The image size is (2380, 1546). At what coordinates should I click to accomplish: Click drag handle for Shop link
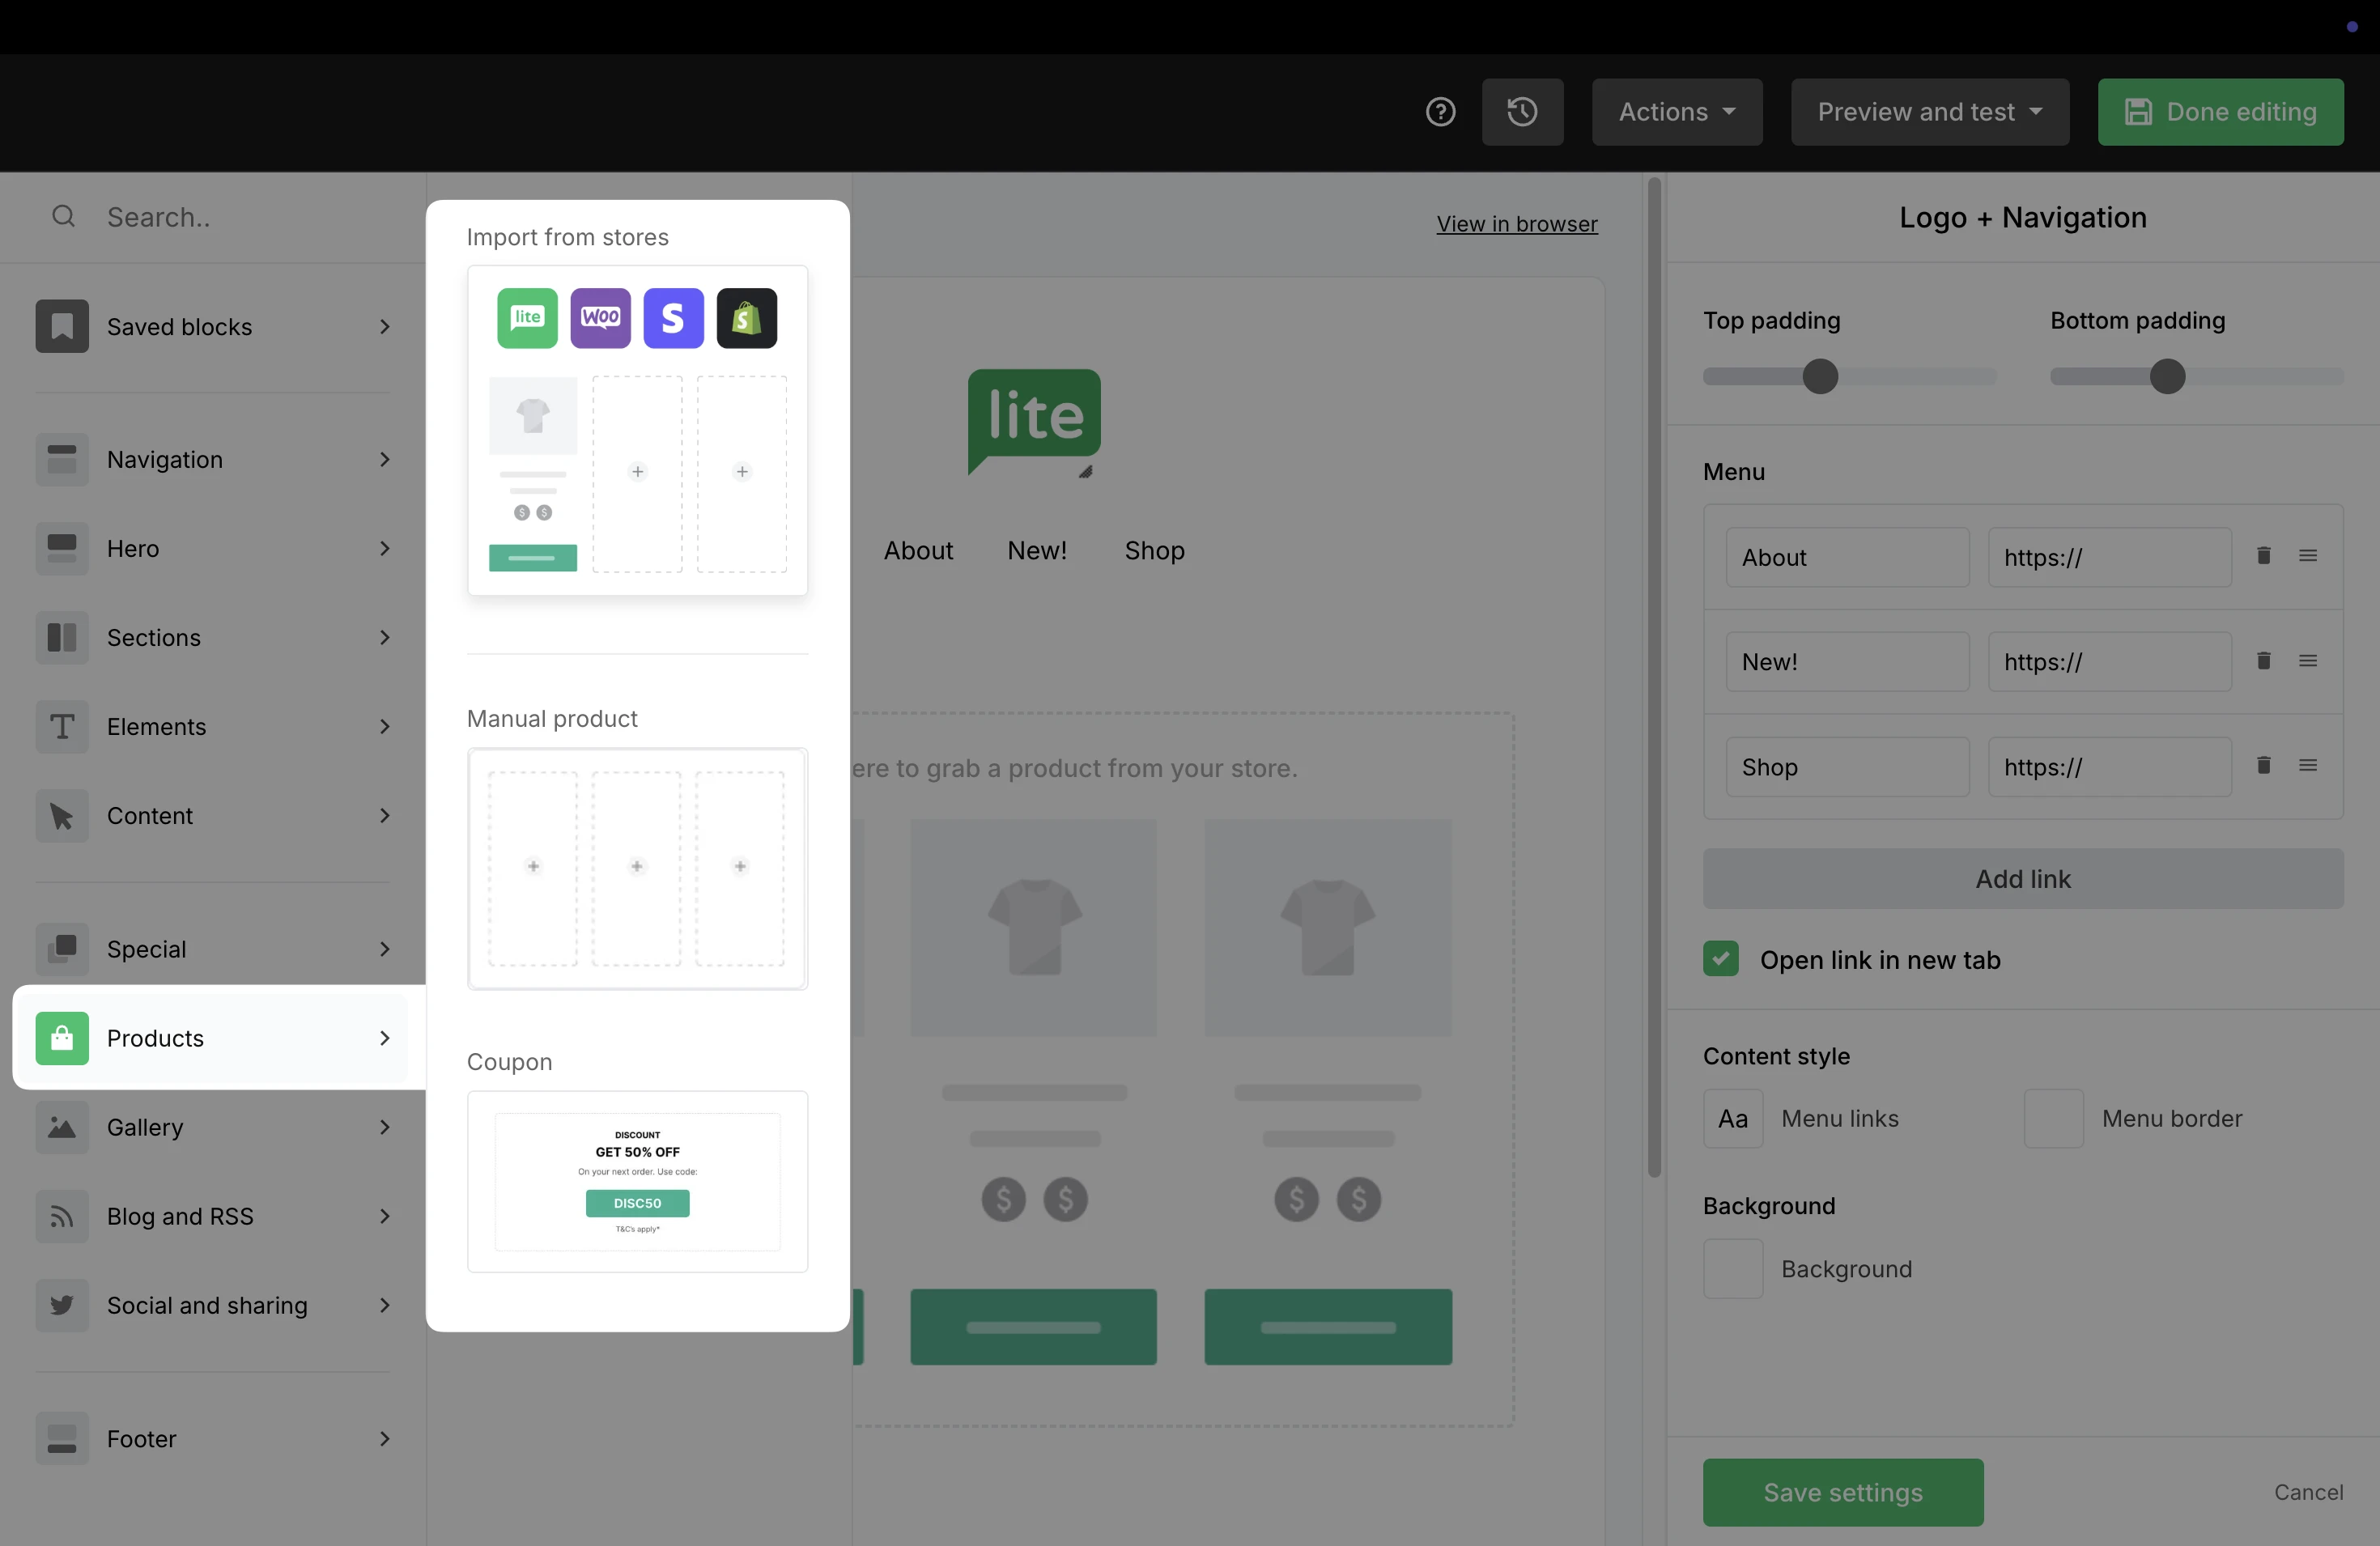(2307, 766)
